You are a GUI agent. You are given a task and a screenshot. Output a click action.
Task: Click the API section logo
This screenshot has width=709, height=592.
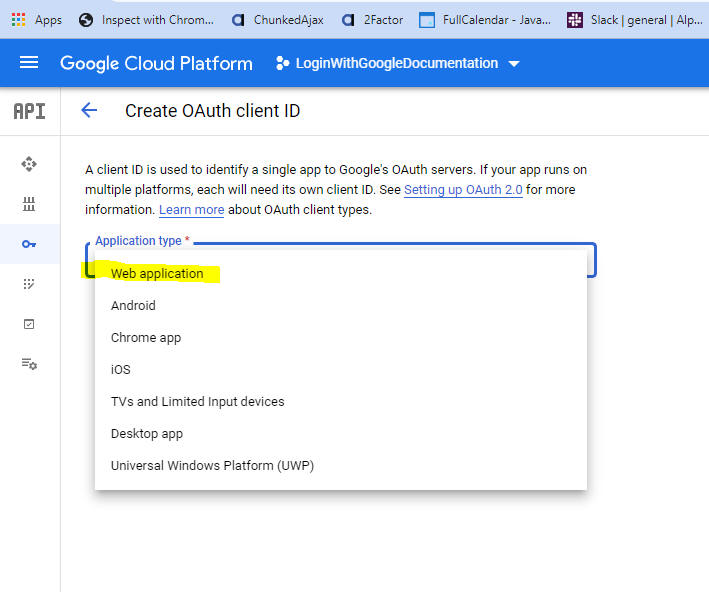click(29, 111)
